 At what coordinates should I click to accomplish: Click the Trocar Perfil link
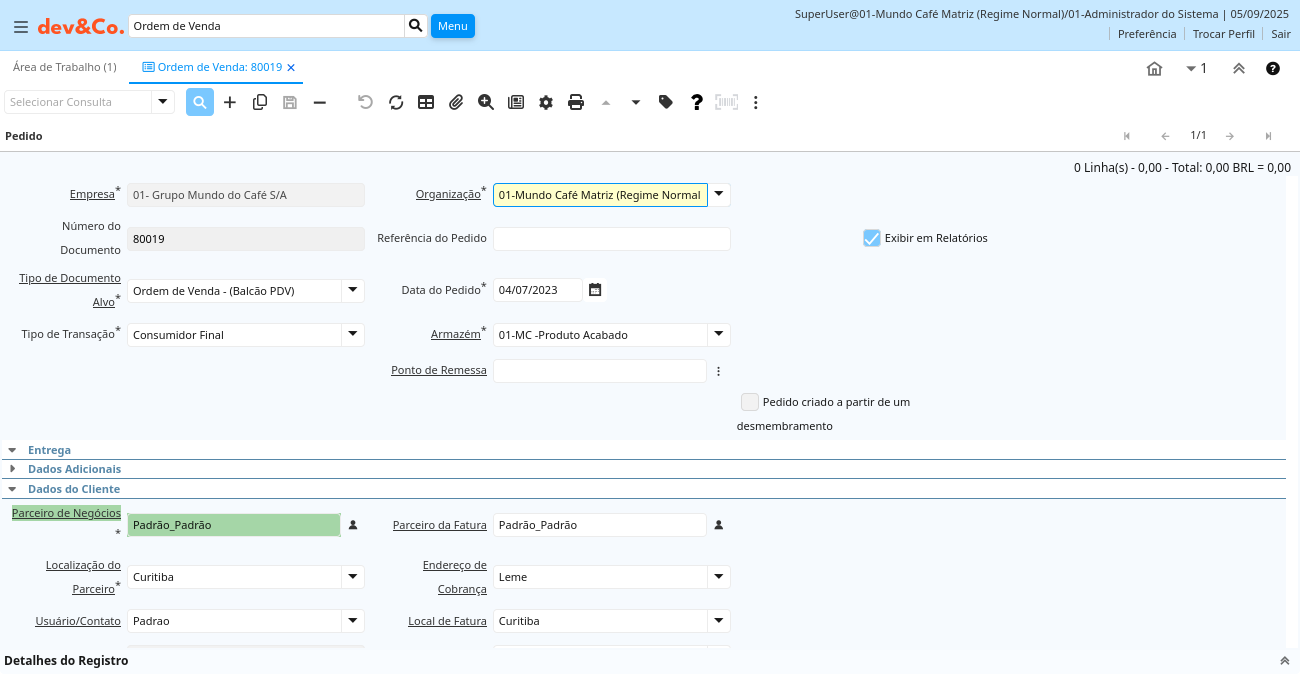(1223, 34)
